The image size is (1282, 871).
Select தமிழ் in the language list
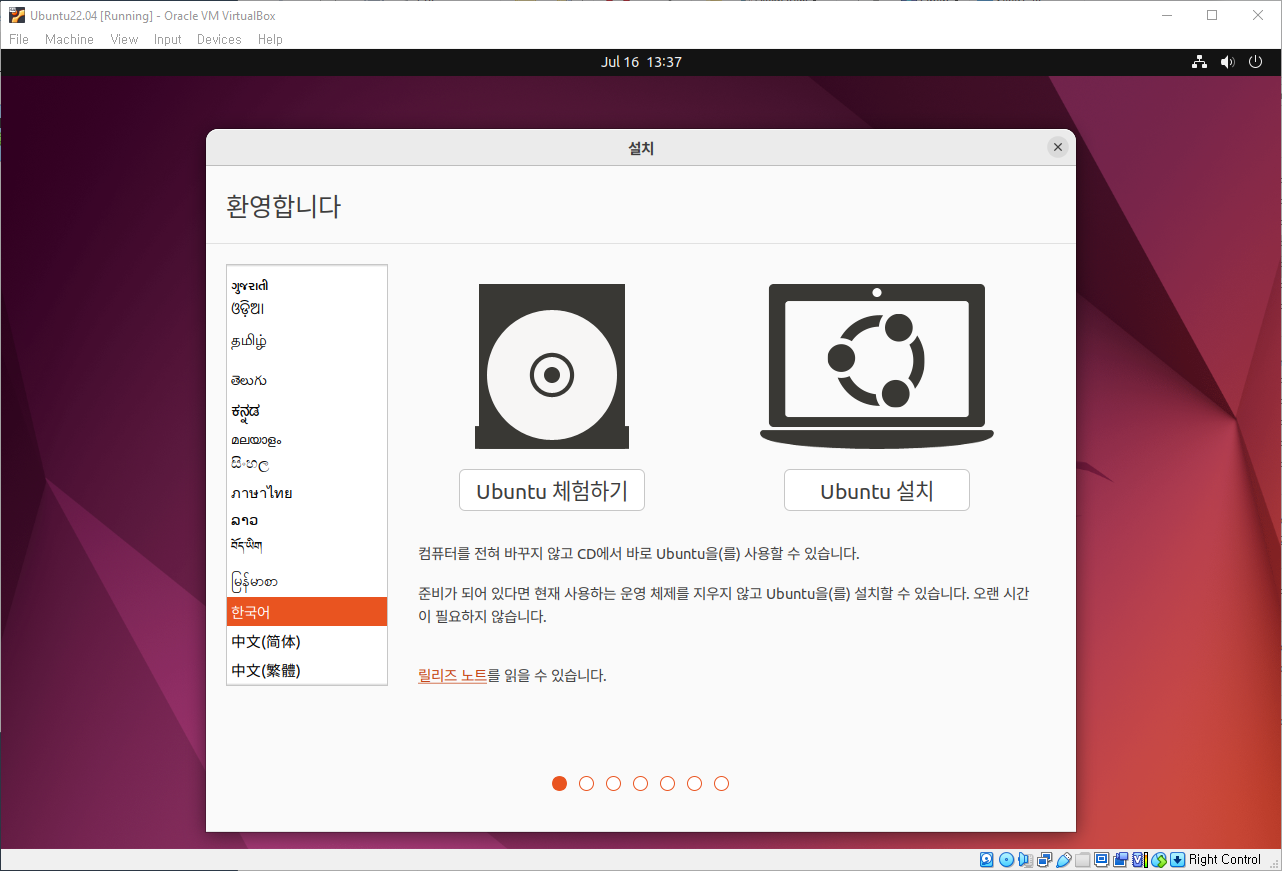[307, 341]
